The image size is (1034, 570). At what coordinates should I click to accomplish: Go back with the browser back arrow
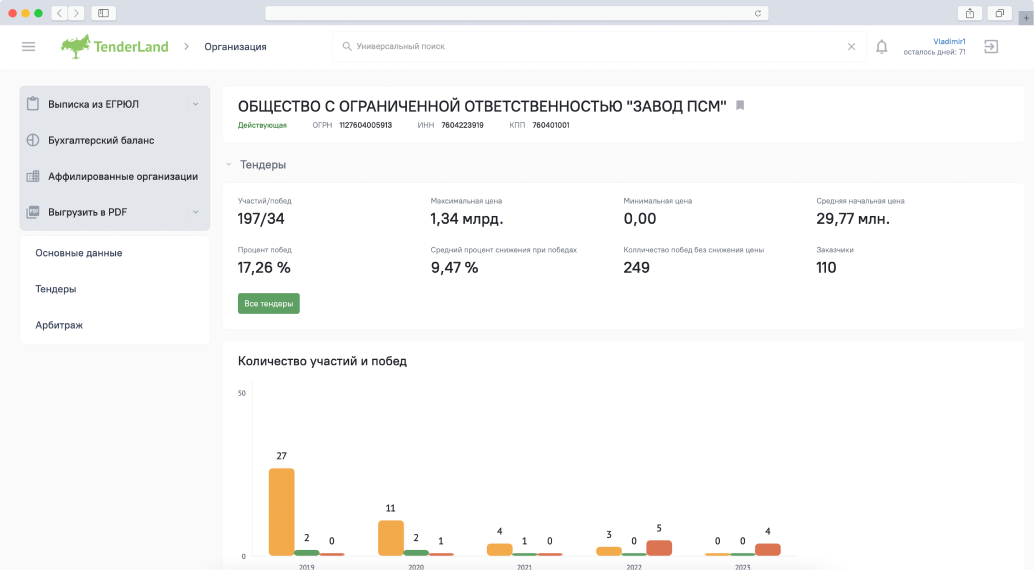[59, 13]
